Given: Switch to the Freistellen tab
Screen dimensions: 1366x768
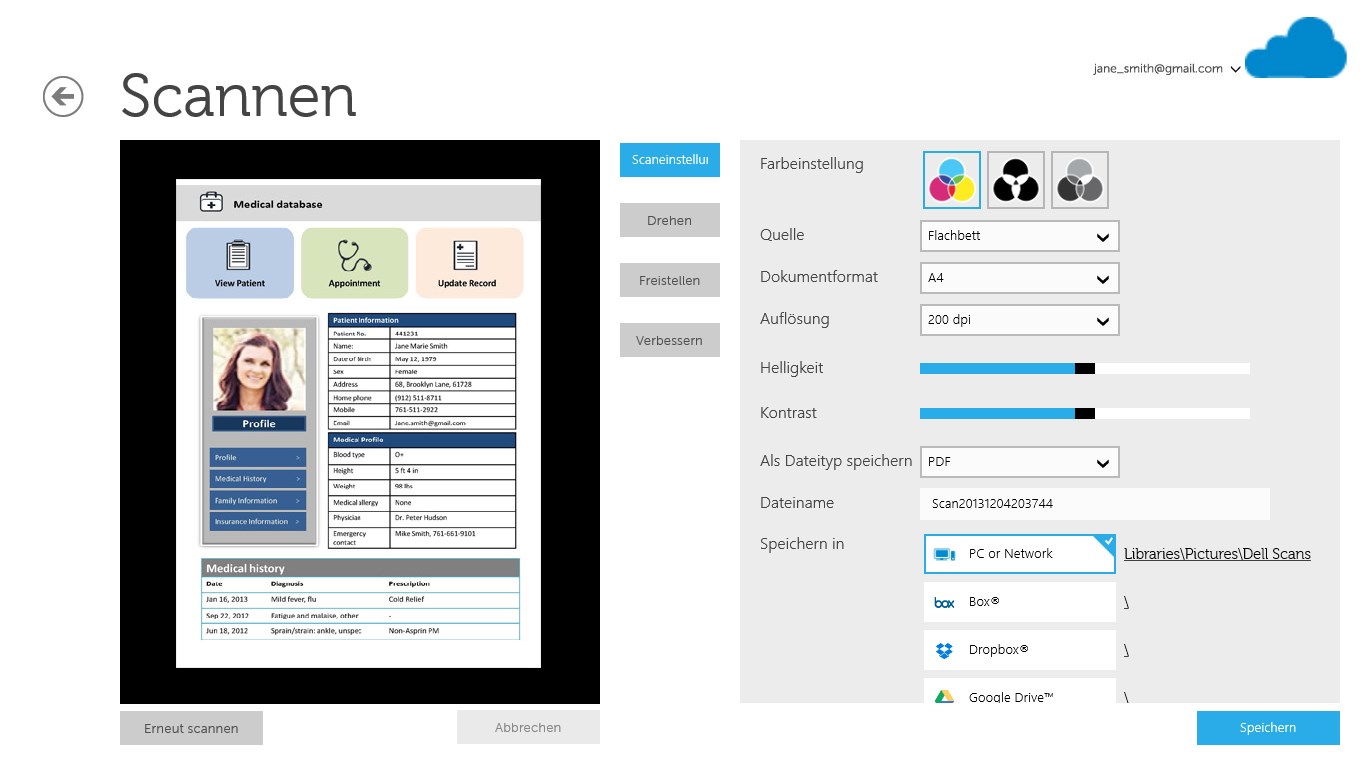Looking at the screenshot, I should click(x=669, y=281).
